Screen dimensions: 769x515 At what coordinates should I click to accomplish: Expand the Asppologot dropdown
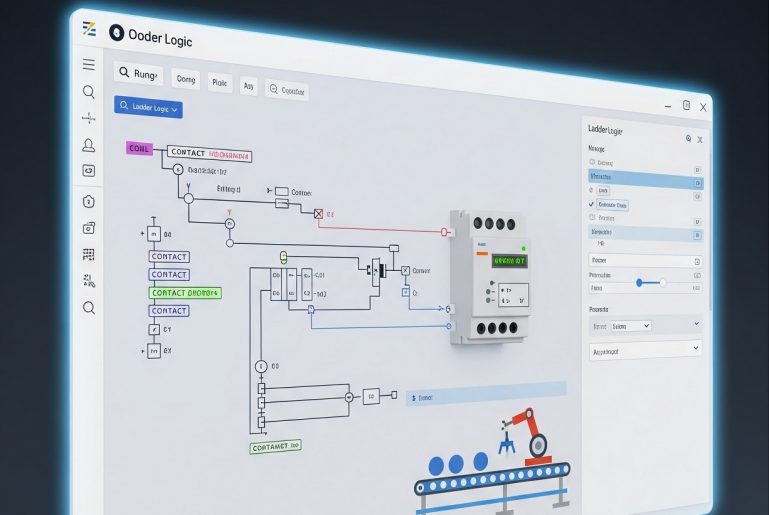pyautogui.click(x=646, y=351)
